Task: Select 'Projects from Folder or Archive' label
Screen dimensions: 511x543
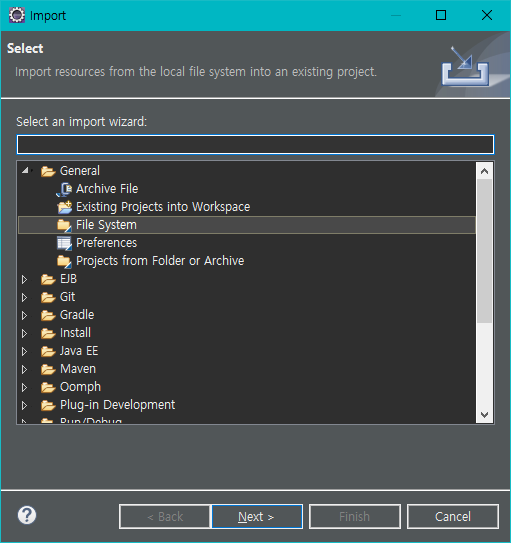Action: [160, 261]
